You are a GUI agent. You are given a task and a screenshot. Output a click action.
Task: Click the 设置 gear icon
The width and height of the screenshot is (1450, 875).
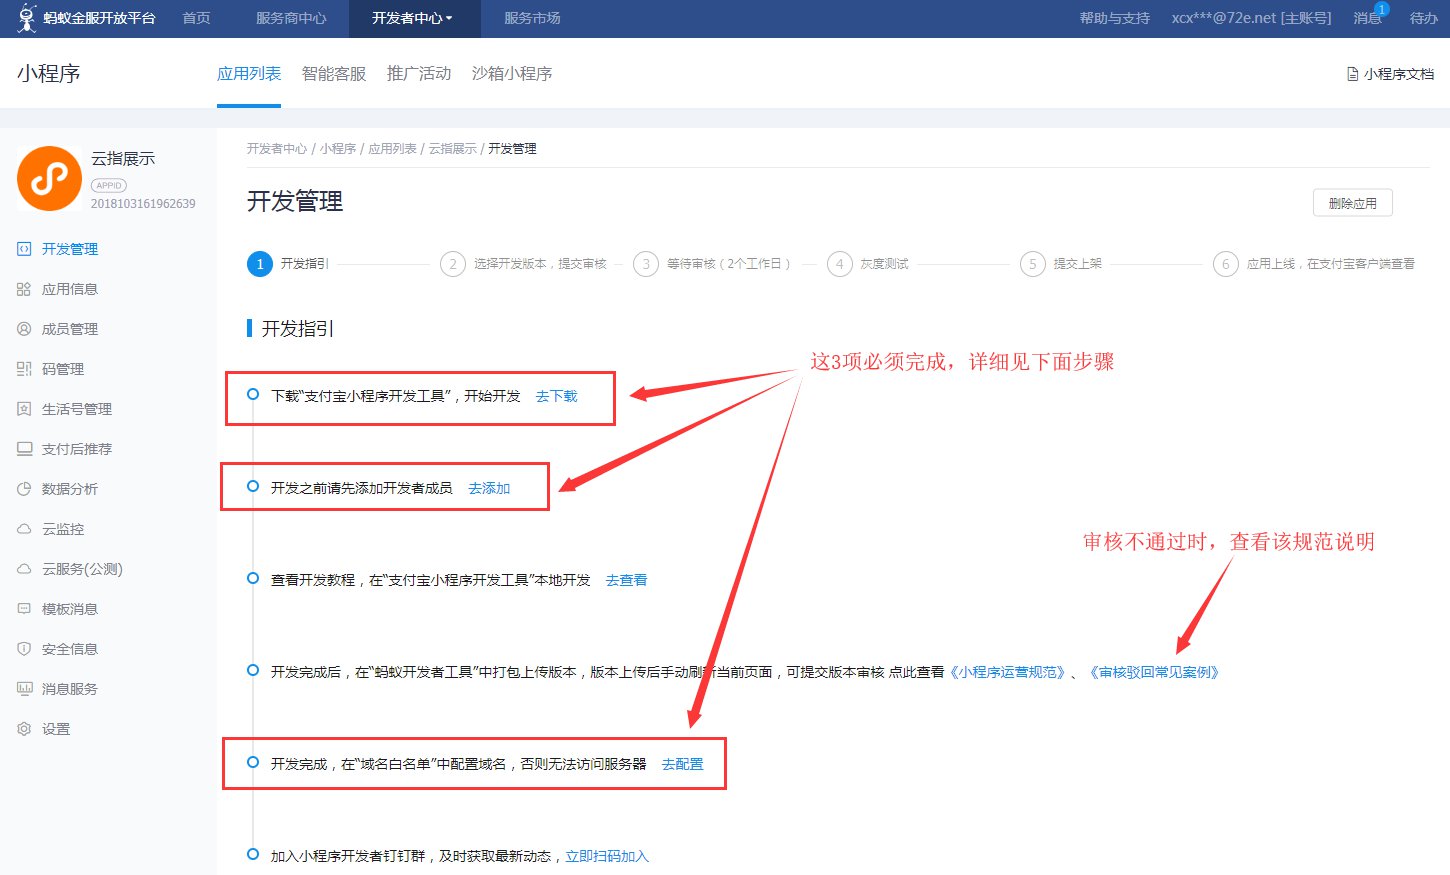(x=24, y=729)
